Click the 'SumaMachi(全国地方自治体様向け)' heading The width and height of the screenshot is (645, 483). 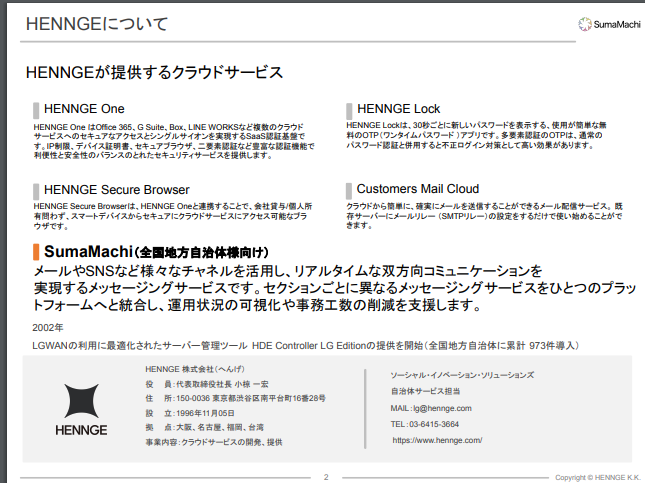click(x=156, y=252)
